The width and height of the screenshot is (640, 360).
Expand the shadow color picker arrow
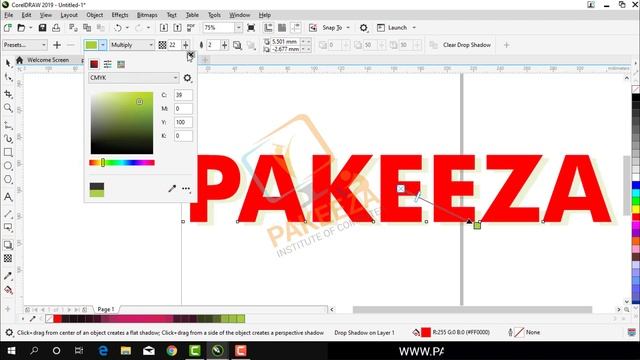click(103, 45)
